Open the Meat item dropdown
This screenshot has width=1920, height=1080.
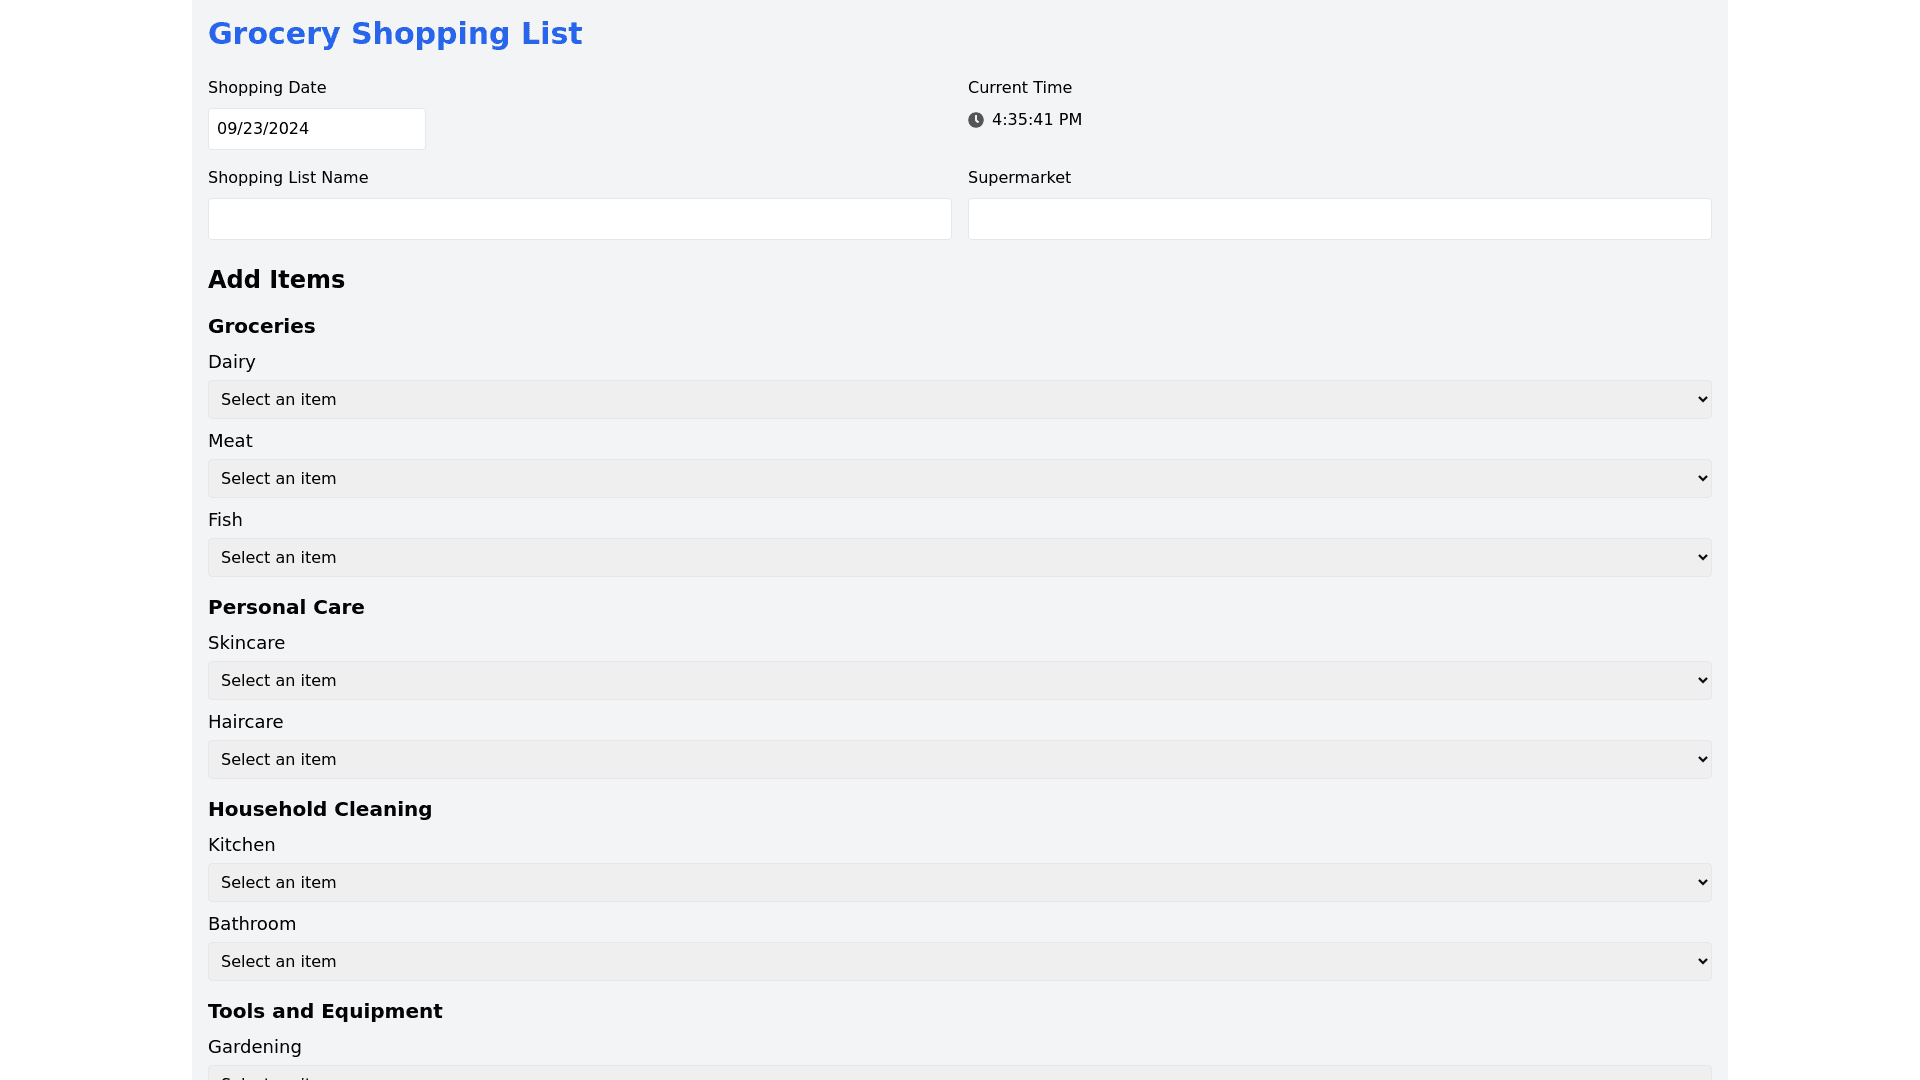[959, 478]
